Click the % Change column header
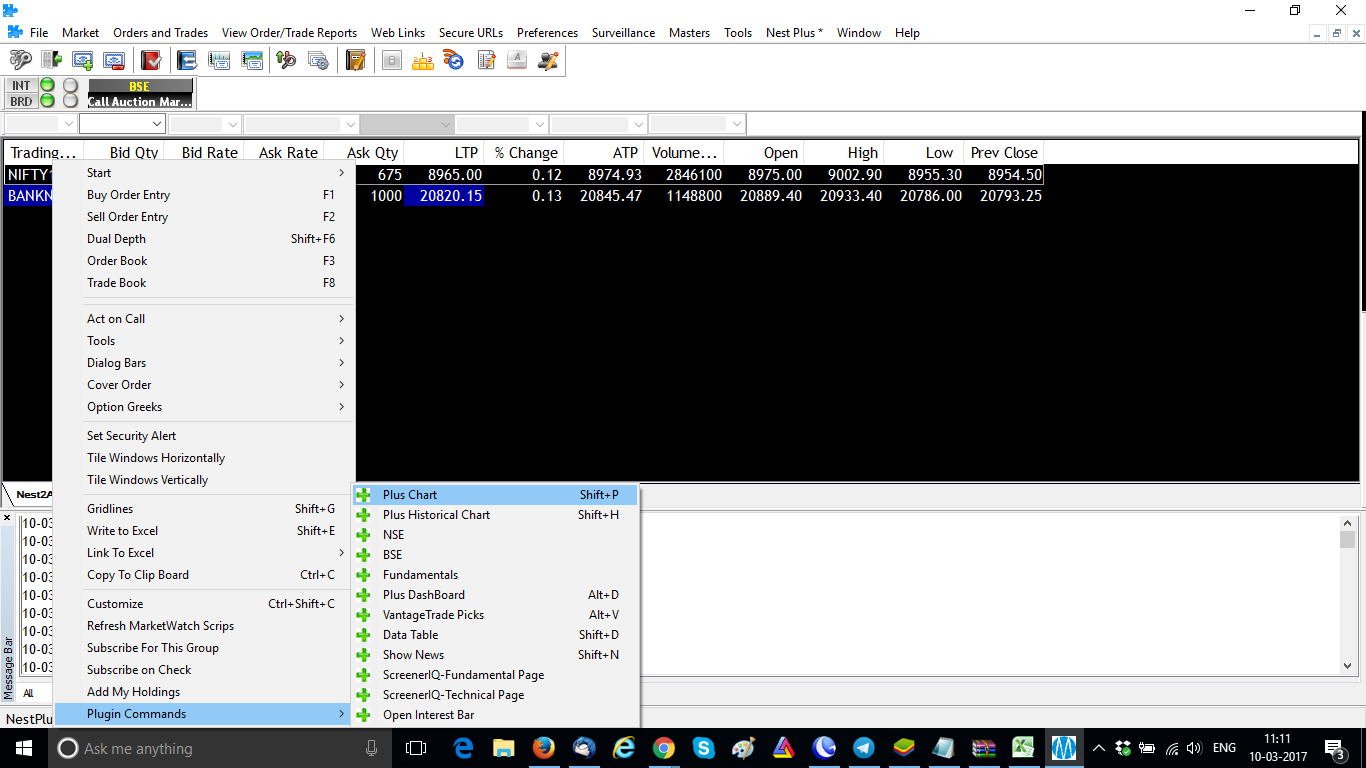 (x=524, y=153)
